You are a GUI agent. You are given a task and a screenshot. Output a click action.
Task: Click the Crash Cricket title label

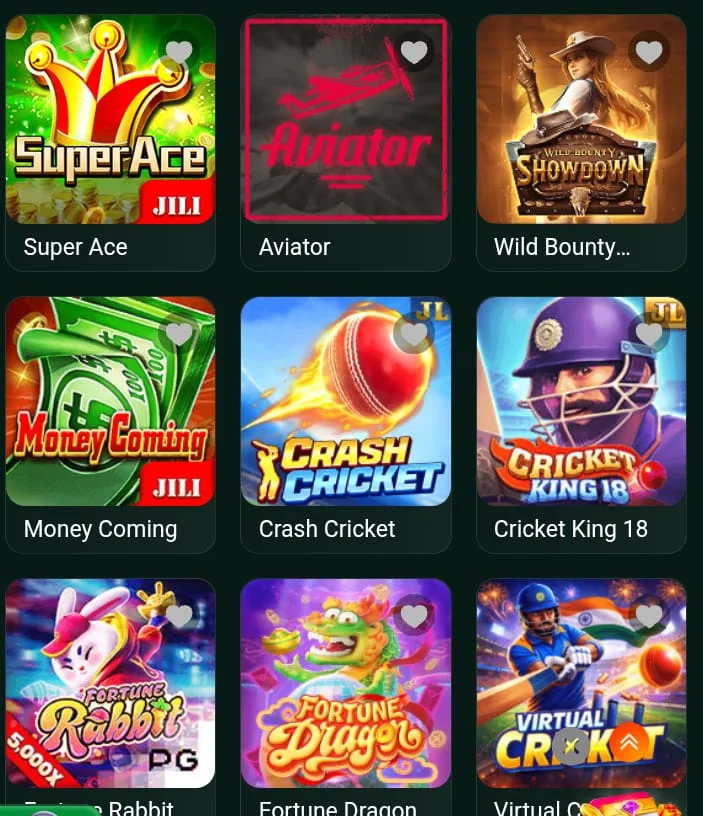point(327,529)
